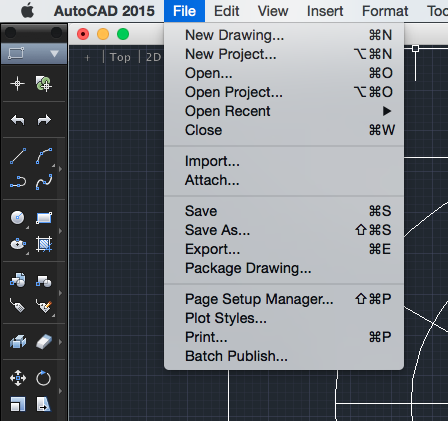Select the Rotate tool icon
Screen dimensions: 448x421
pos(44,378)
